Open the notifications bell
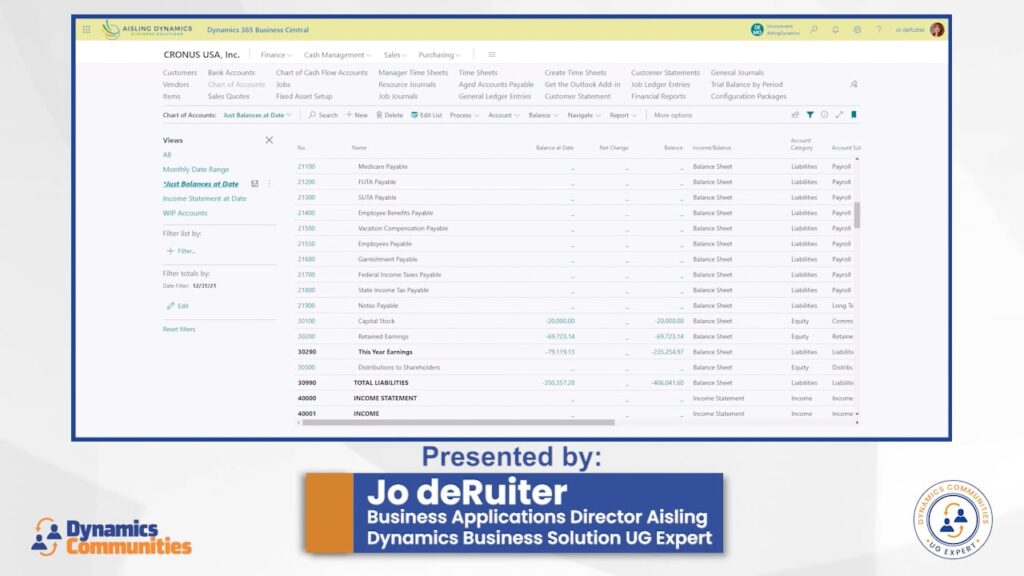 pos(835,29)
